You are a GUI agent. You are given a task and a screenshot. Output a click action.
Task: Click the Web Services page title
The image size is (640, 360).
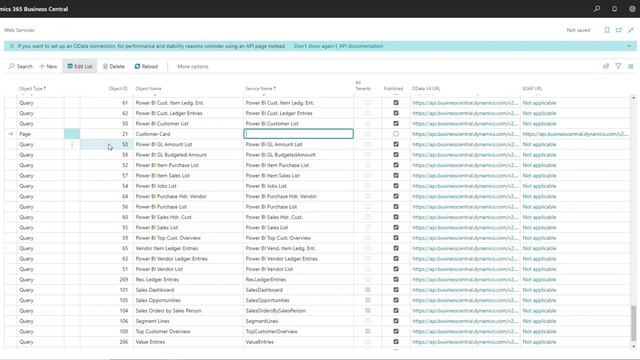click(19, 30)
